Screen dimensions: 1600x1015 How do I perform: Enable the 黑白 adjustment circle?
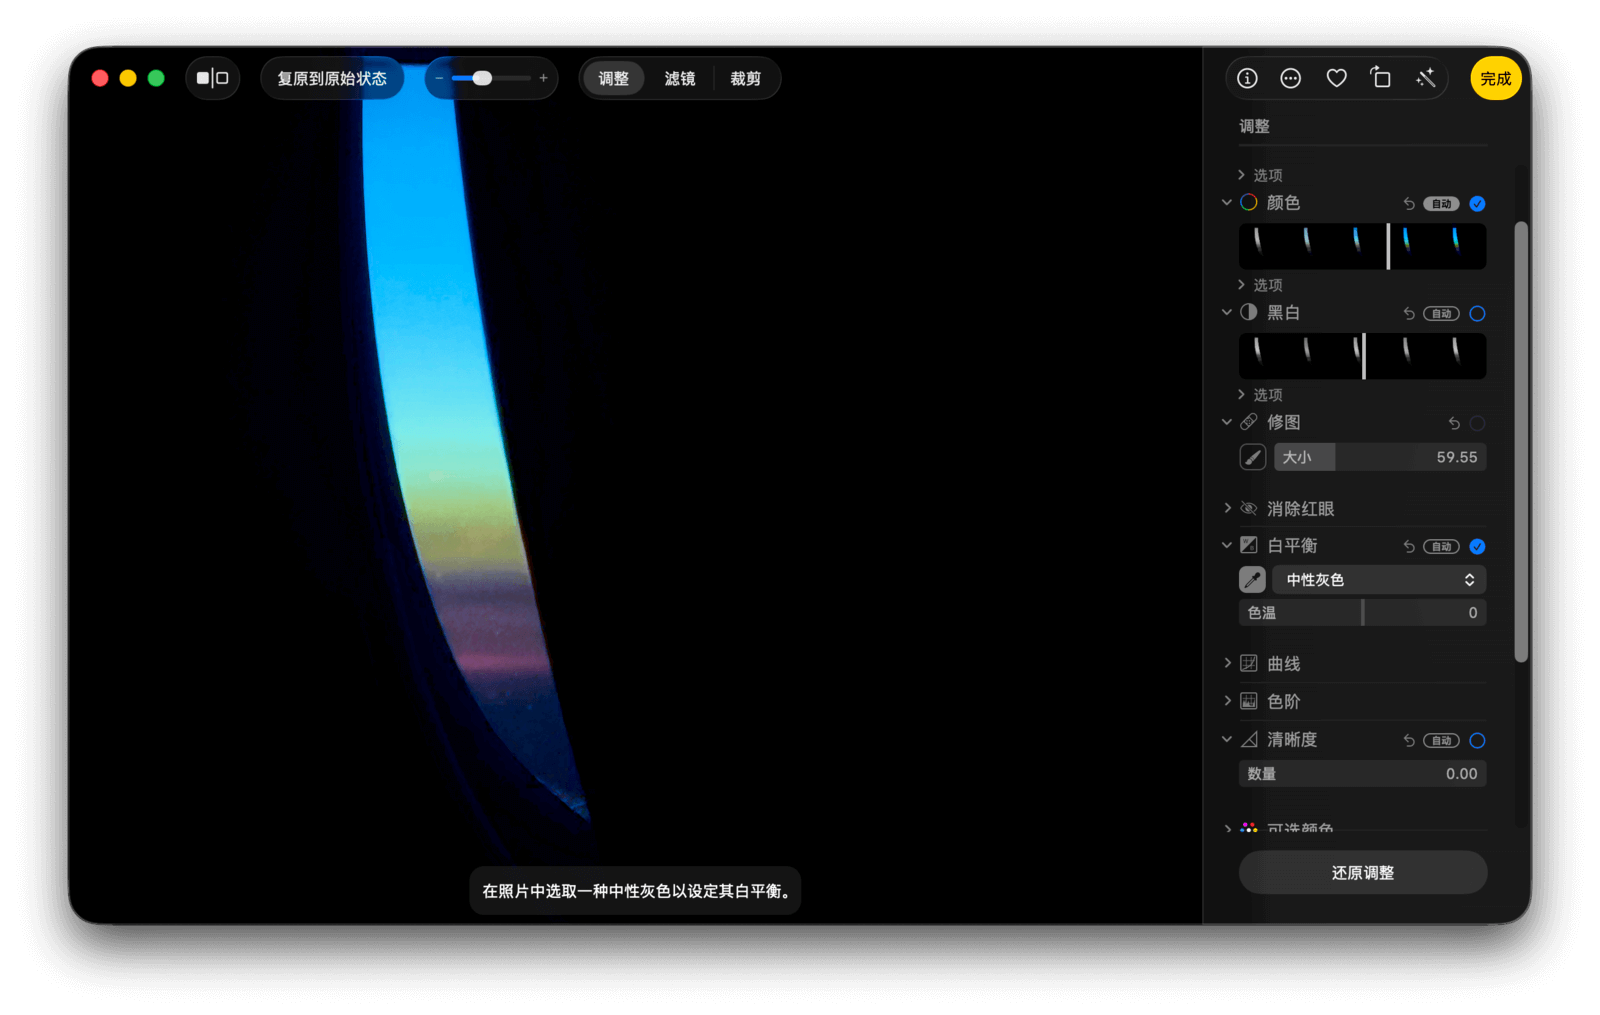tap(1477, 314)
